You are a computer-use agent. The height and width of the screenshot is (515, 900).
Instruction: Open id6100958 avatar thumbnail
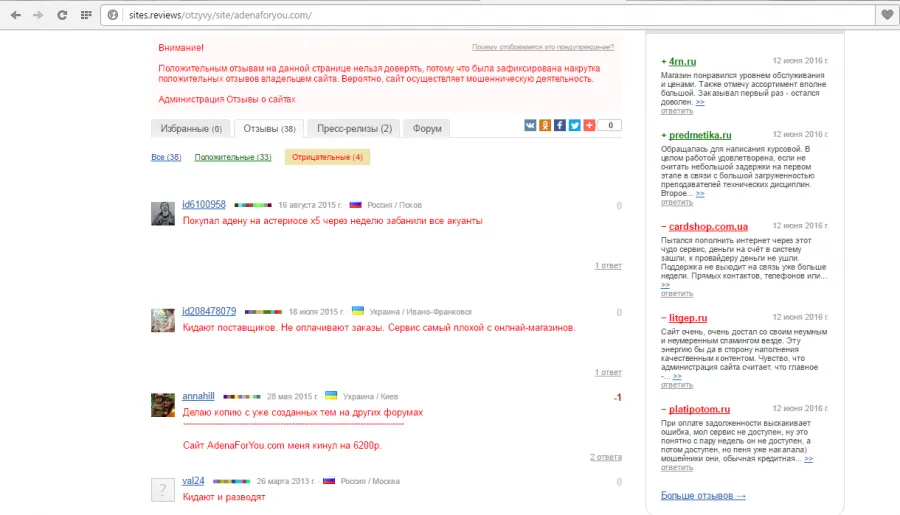point(163,214)
